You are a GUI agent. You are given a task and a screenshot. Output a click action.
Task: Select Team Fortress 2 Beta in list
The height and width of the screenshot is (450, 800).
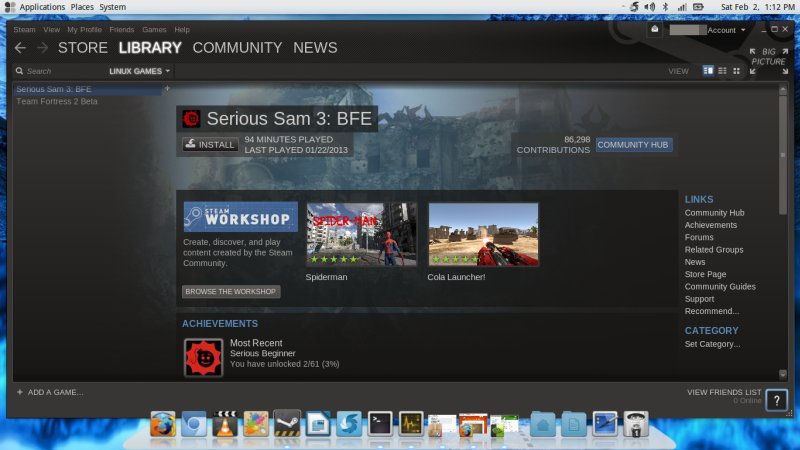coord(57,101)
